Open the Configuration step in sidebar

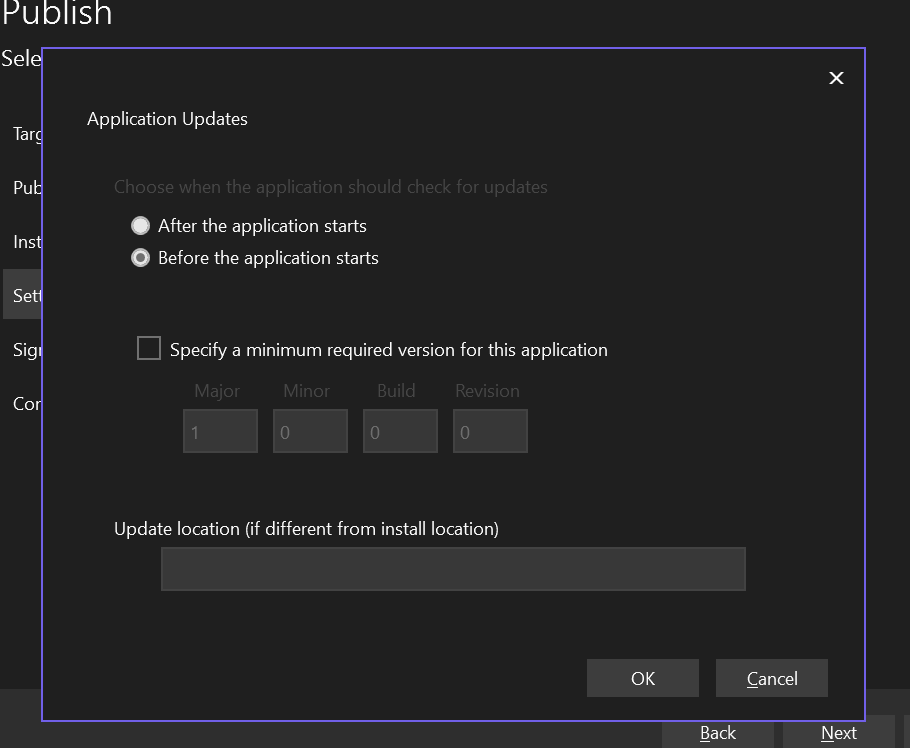(26, 403)
